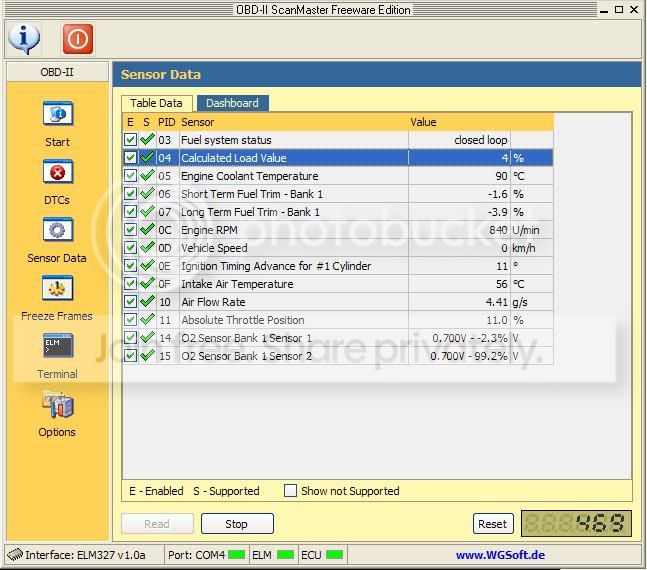The width and height of the screenshot is (647, 570).
Task: Open the Options icon in sidebar
Action: (x=57, y=406)
